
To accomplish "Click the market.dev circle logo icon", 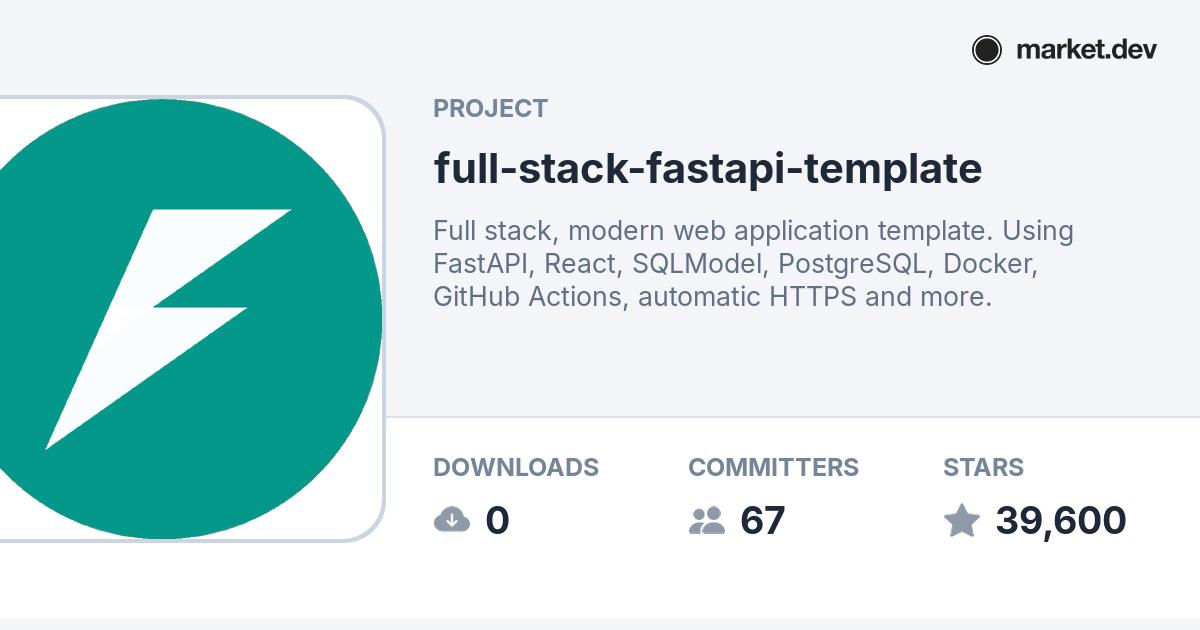I will (x=987, y=50).
